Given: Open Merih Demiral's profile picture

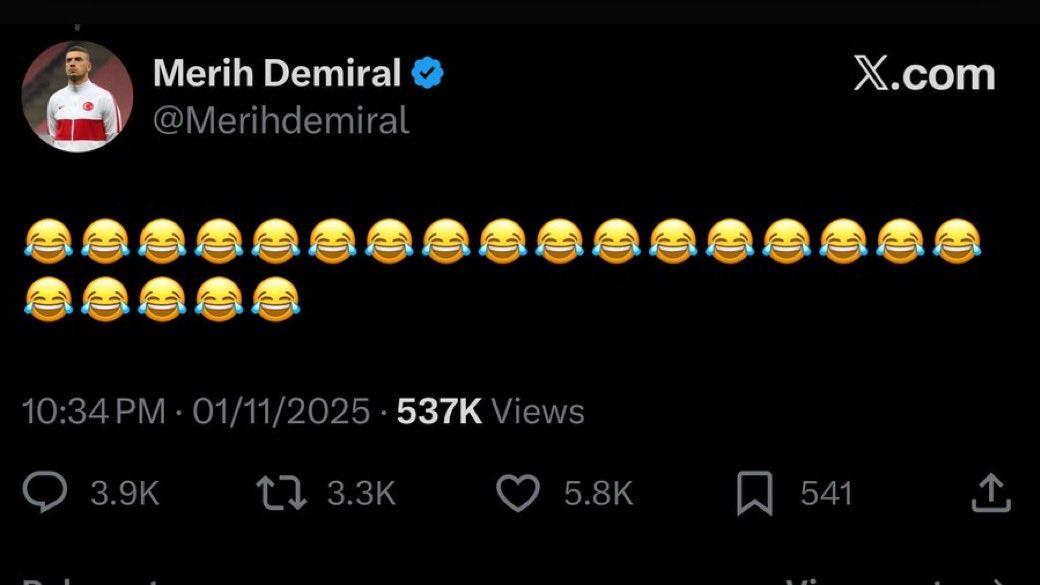Looking at the screenshot, I should 77,96.
